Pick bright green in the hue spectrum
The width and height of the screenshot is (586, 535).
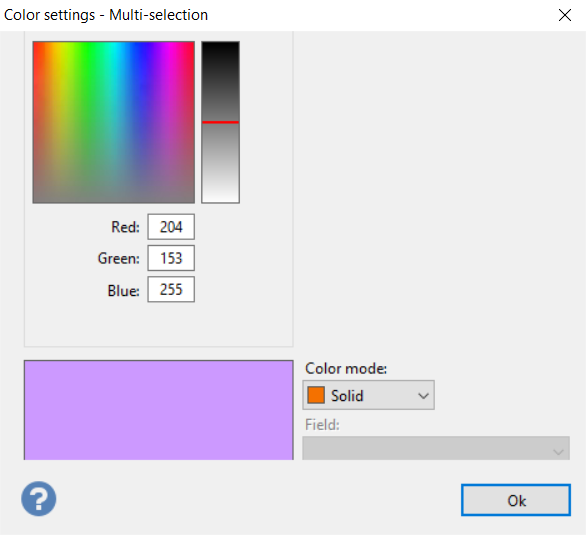tap(87, 45)
